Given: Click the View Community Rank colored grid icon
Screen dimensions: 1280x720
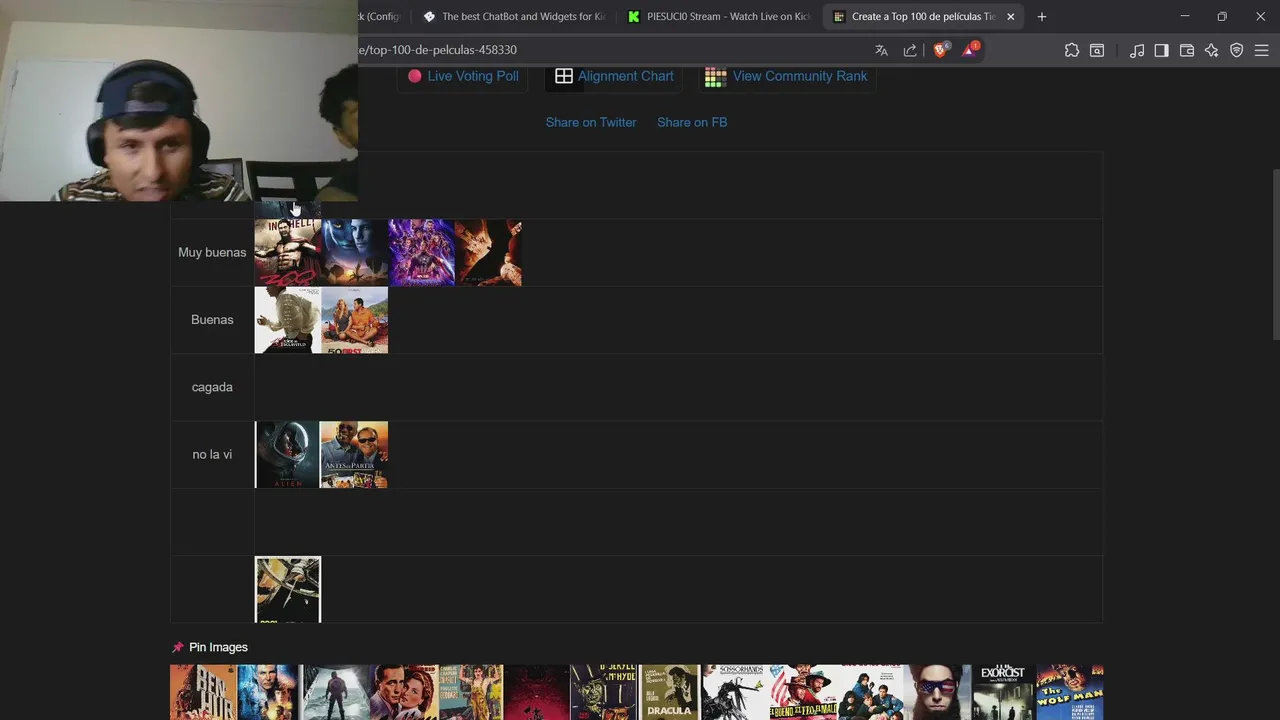Looking at the screenshot, I should 715,77.
